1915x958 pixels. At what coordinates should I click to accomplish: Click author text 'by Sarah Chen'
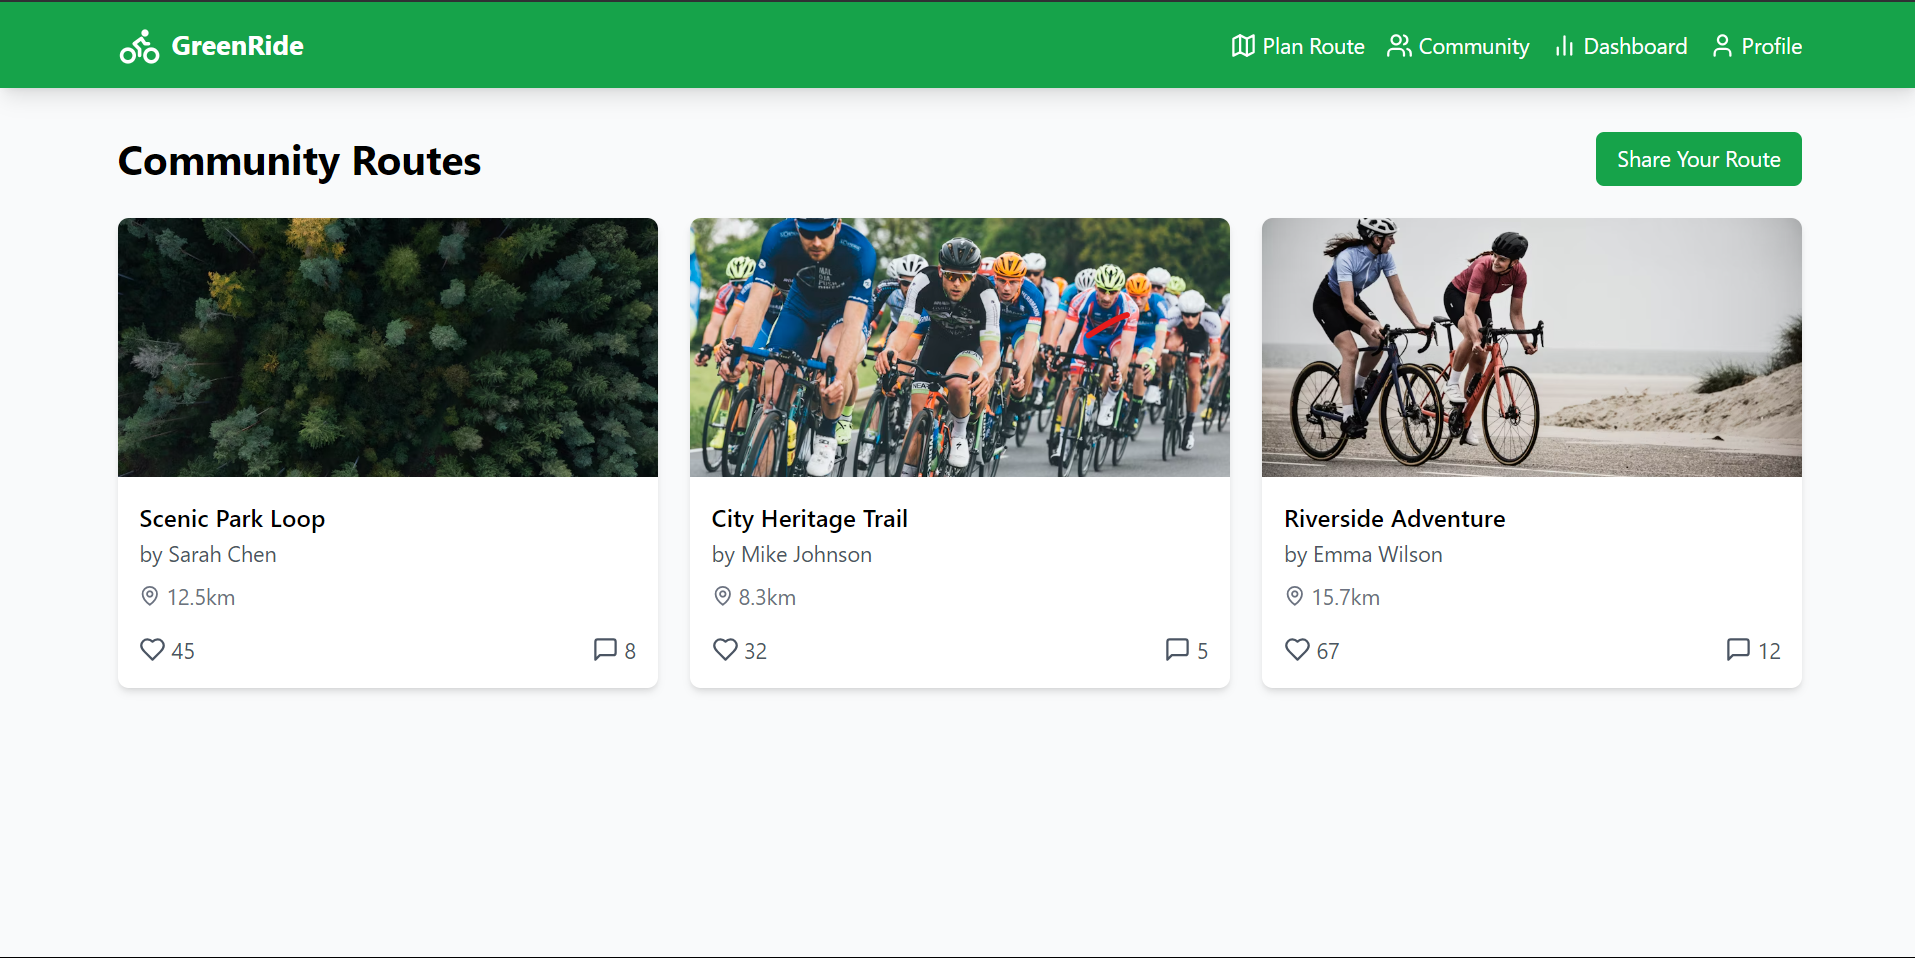tap(208, 555)
